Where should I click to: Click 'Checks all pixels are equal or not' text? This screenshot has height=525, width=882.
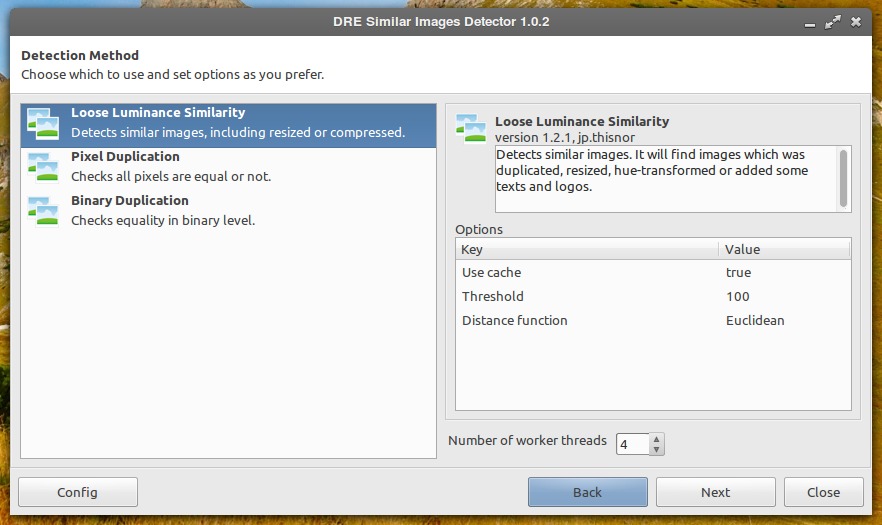coord(171,177)
